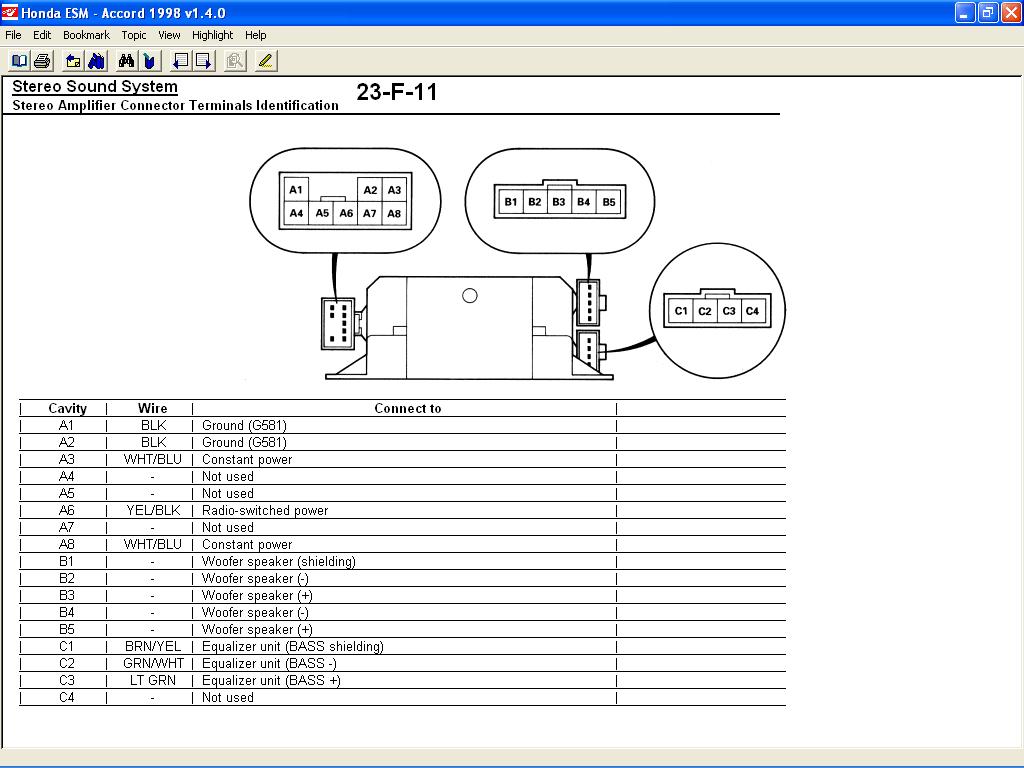This screenshot has width=1024, height=768.
Task: Open the File menu
Action: pos(13,35)
